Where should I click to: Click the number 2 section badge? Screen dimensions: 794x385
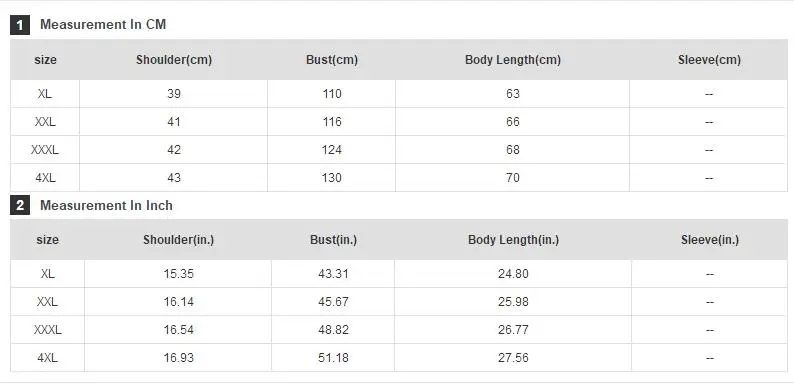pos(20,205)
